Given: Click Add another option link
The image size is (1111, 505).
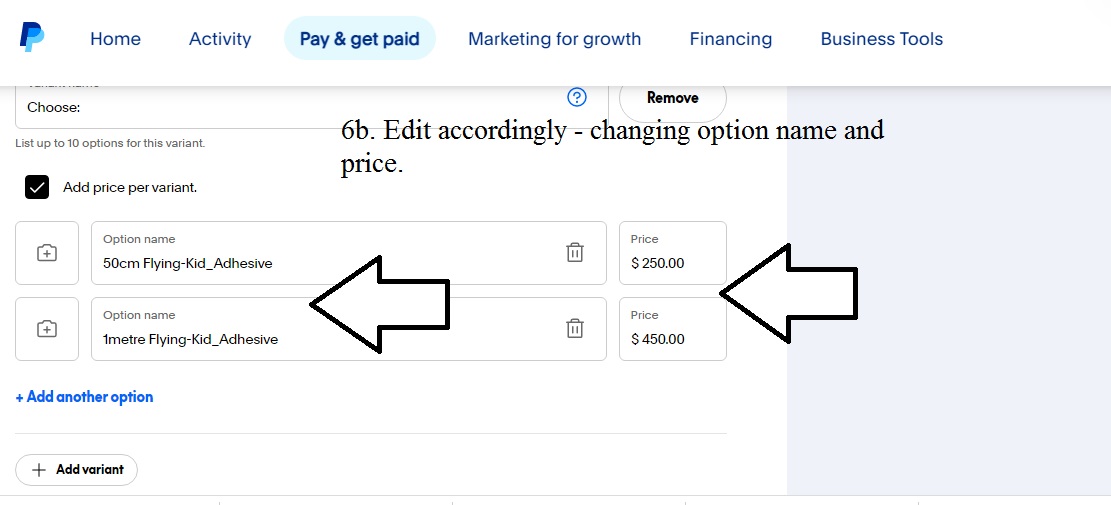Looking at the screenshot, I should click(x=84, y=397).
